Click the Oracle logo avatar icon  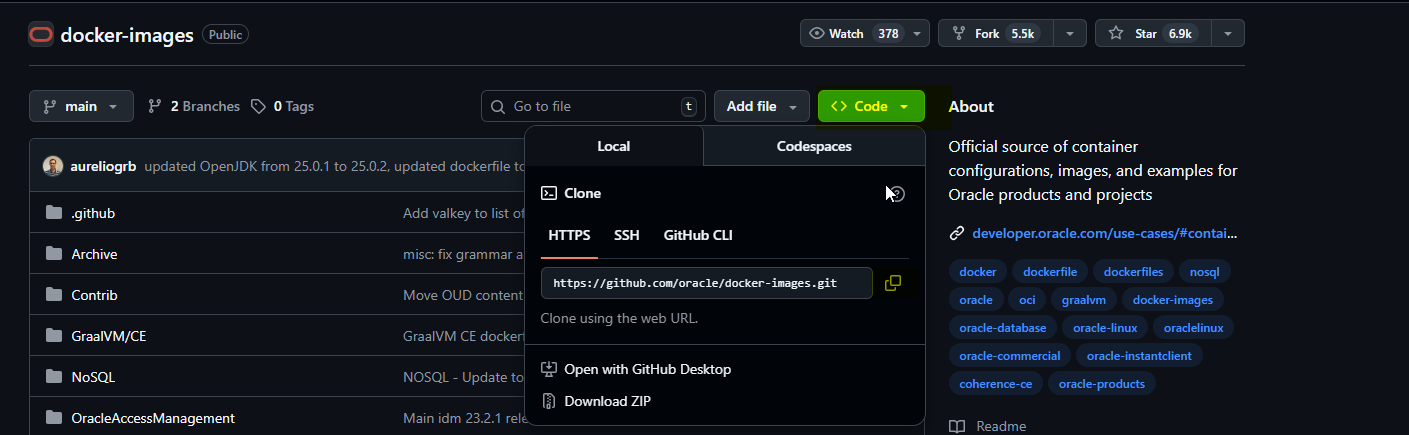(41, 34)
